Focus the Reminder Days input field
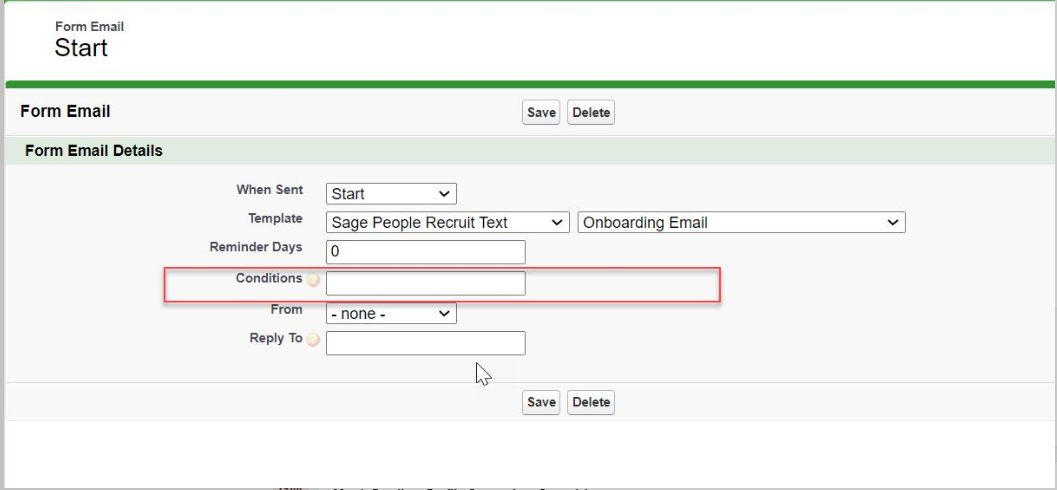The height and width of the screenshot is (490, 1057). tap(425, 252)
